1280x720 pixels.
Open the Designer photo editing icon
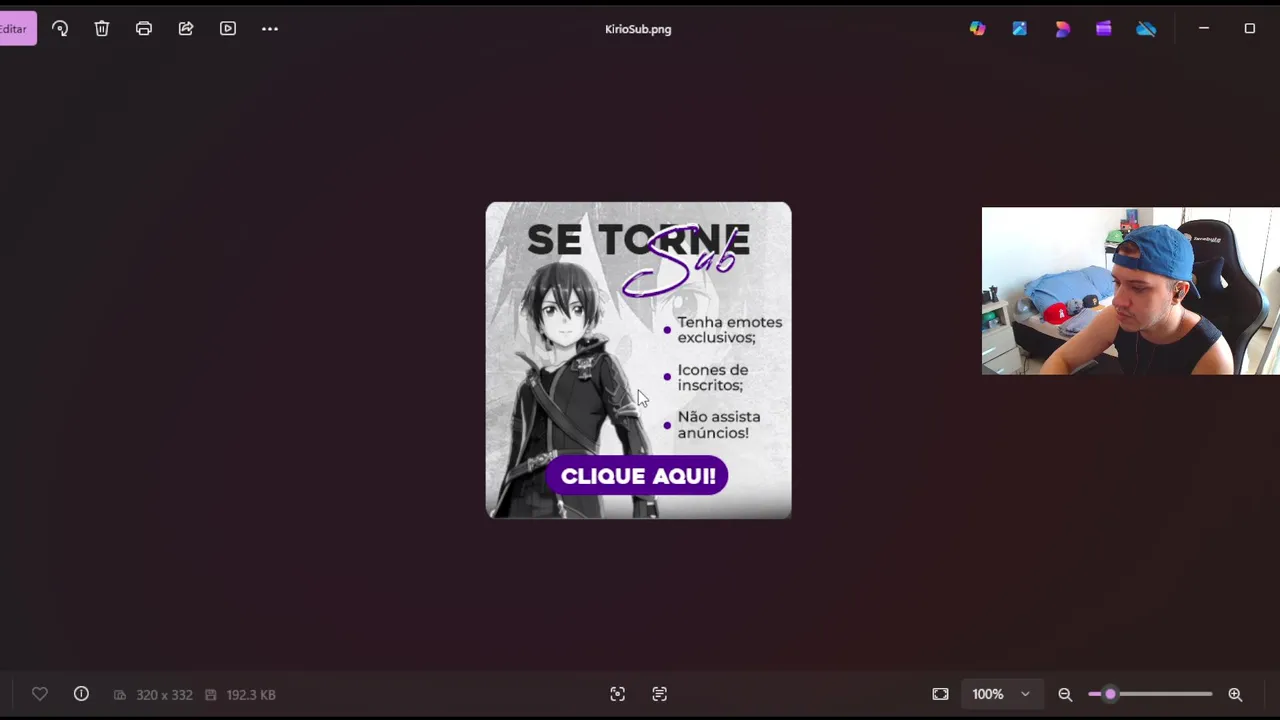tap(1019, 29)
